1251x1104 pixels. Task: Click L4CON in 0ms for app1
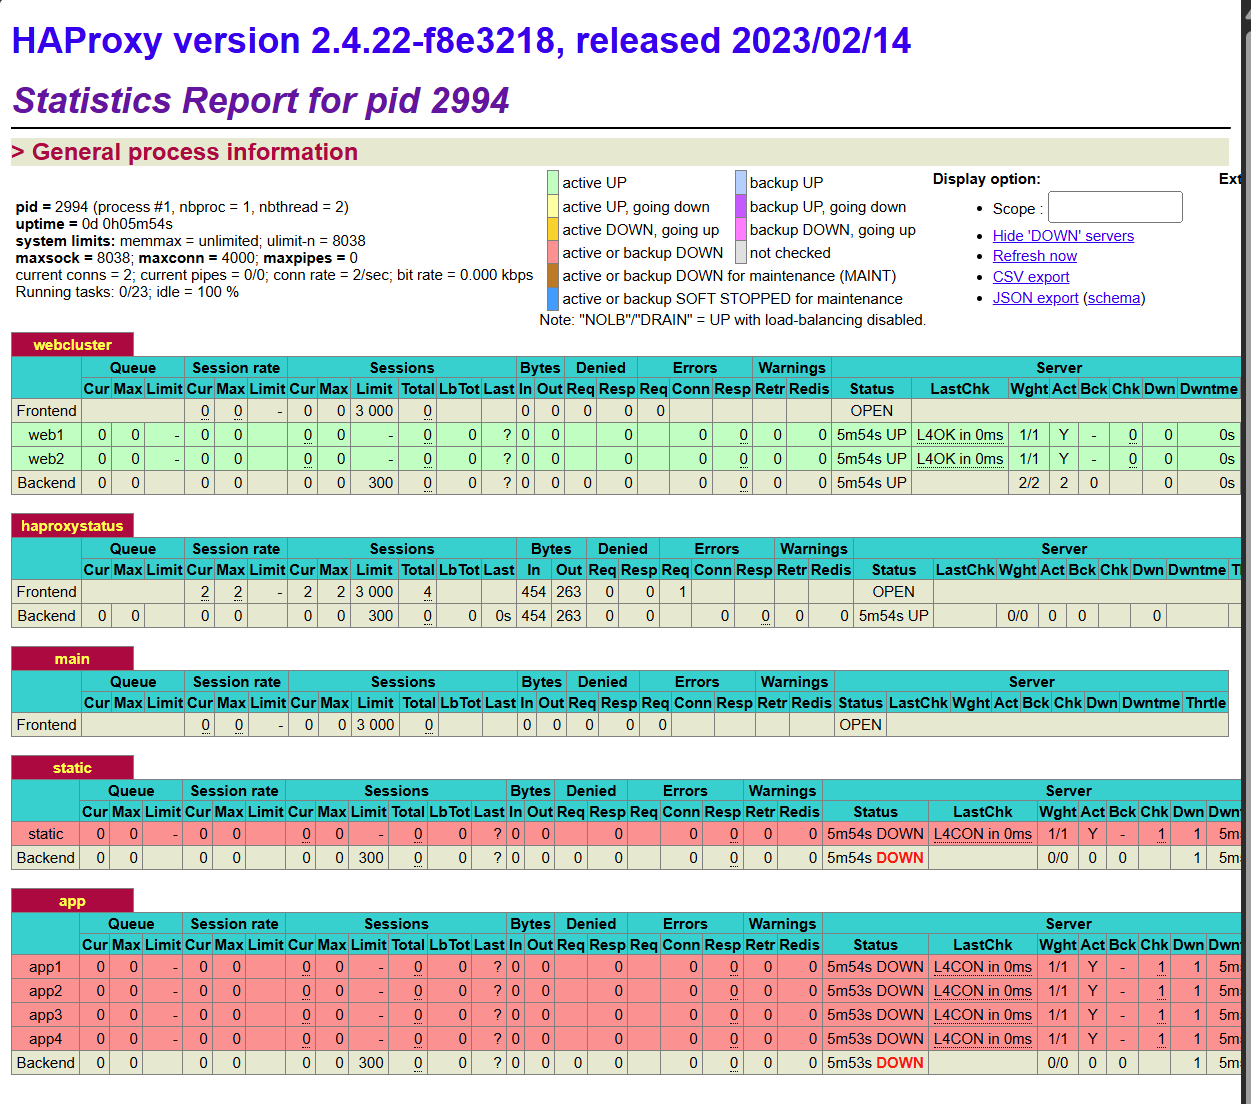coord(983,967)
